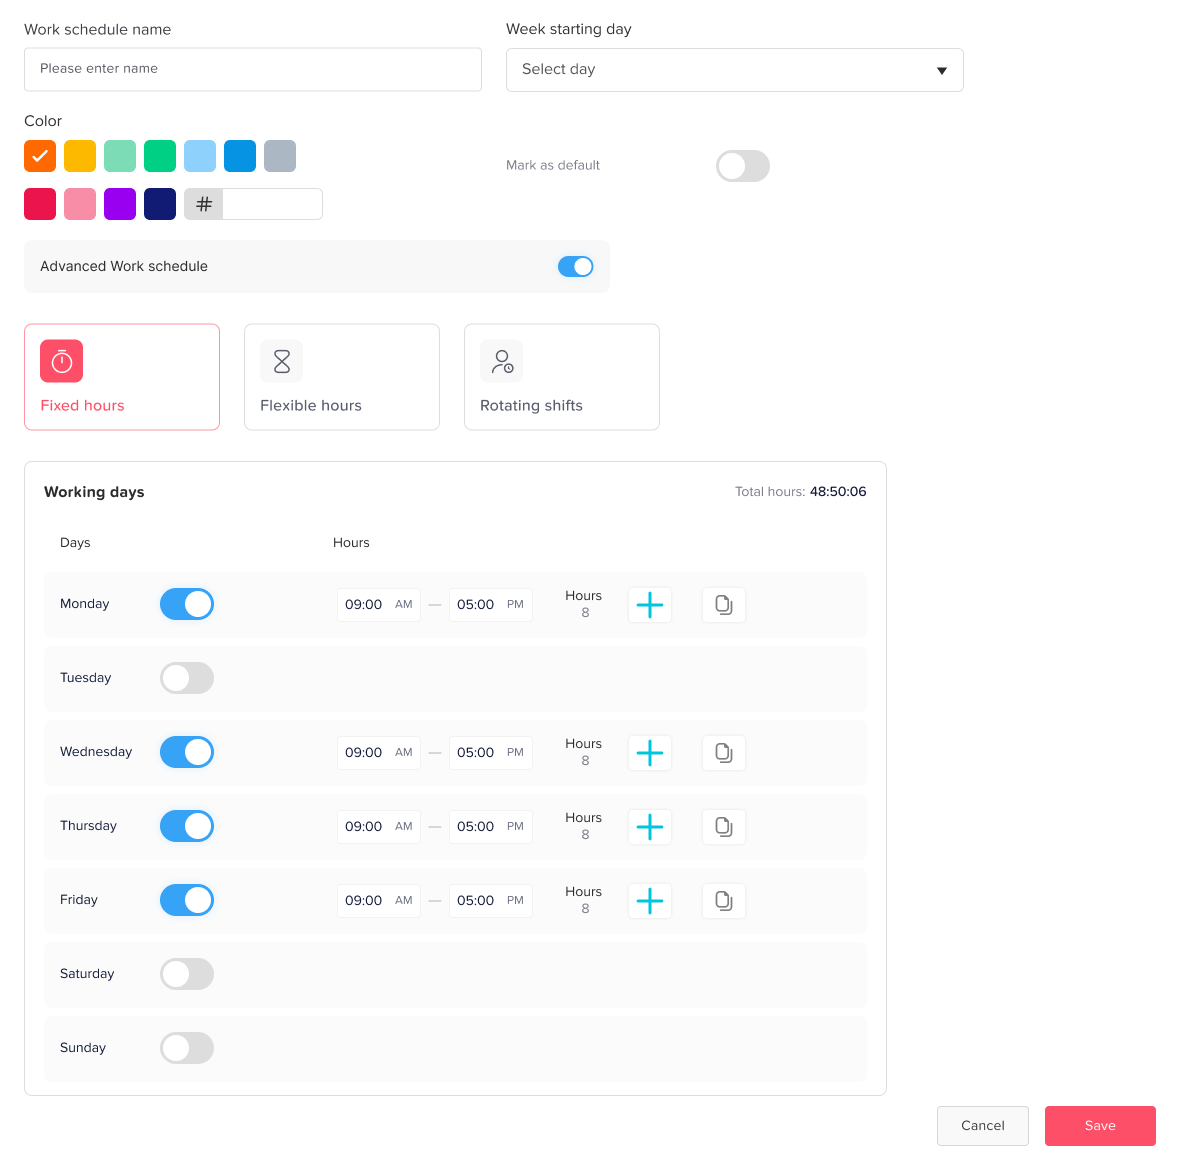Turn off the Advanced Work schedule switch
The width and height of the screenshot is (1180, 1166).
click(x=575, y=266)
